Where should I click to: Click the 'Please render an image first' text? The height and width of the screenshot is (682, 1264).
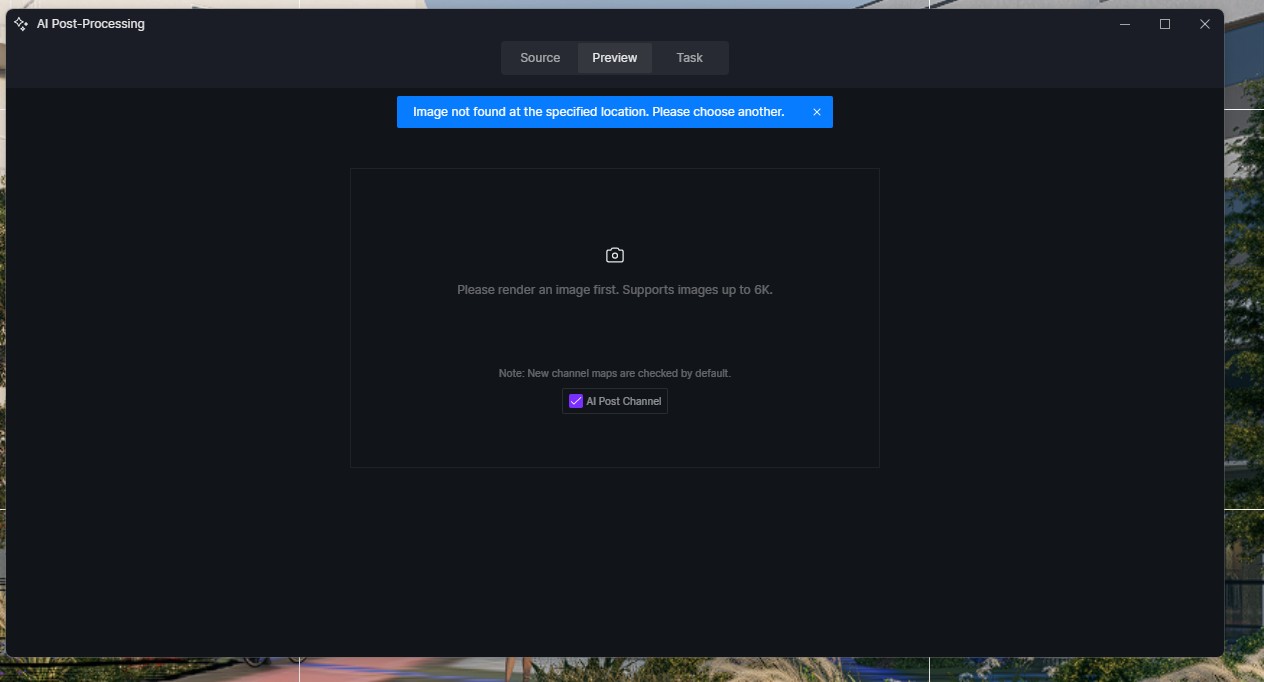pos(615,290)
